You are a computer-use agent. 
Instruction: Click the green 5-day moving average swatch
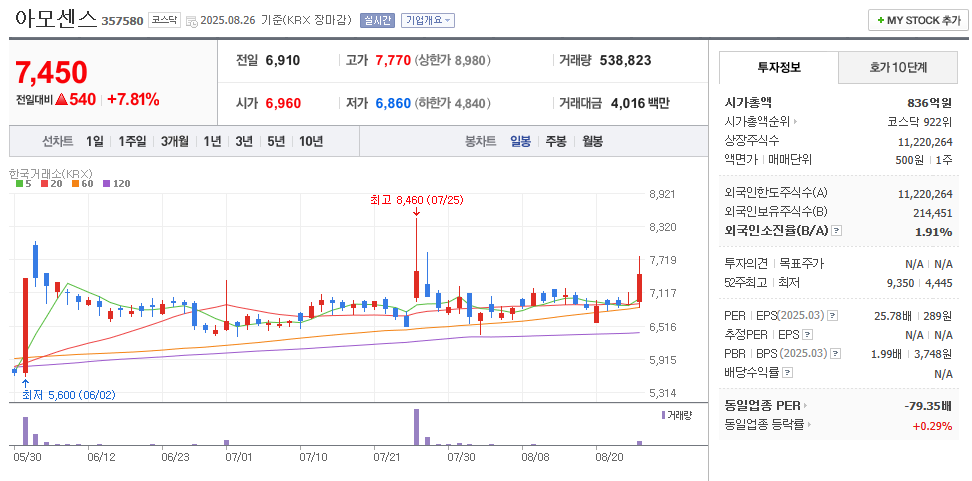(x=19, y=183)
